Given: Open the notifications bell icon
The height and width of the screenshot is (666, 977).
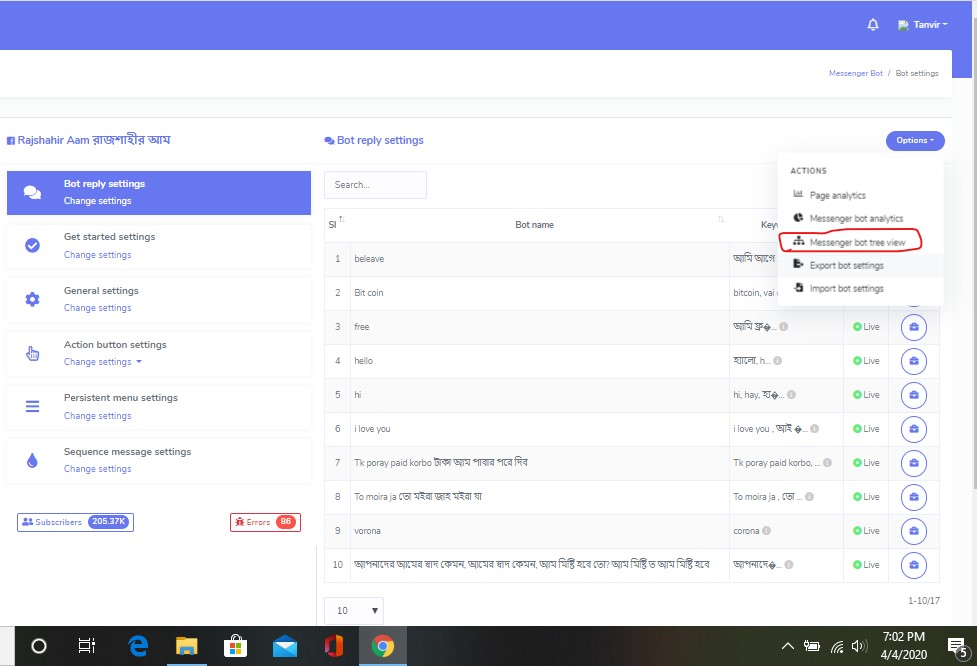Looking at the screenshot, I should [x=873, y=24].
